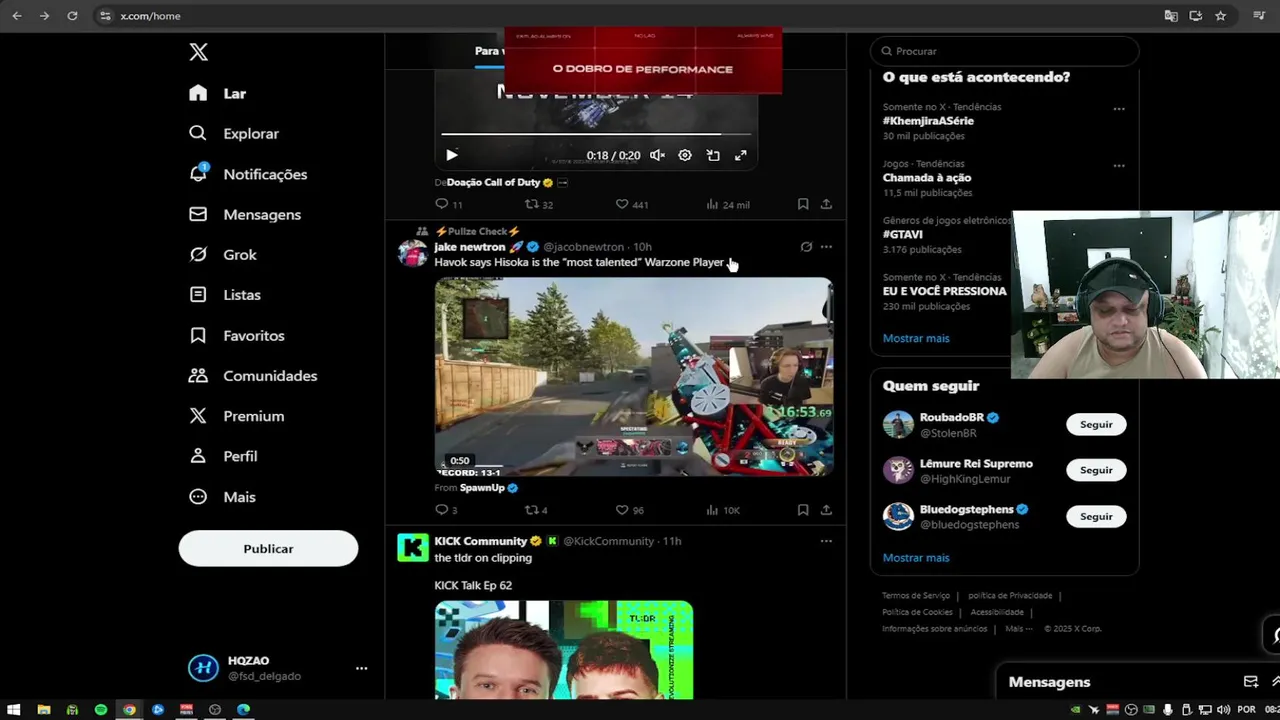Open more options on KICK Community post
This screenshot has width=1280, height=720.
(x=826, y=541)
